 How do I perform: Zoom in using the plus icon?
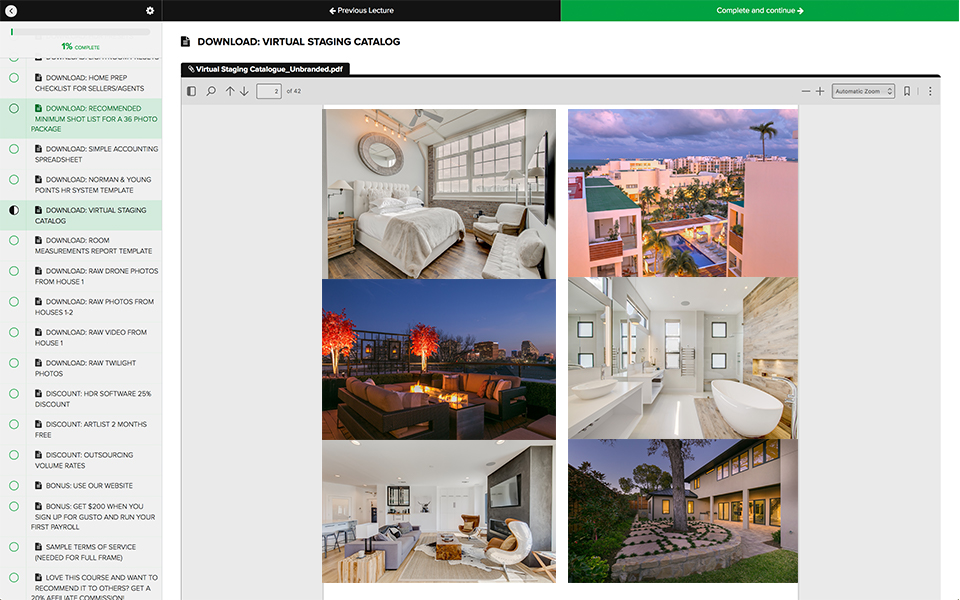(820, 91)
